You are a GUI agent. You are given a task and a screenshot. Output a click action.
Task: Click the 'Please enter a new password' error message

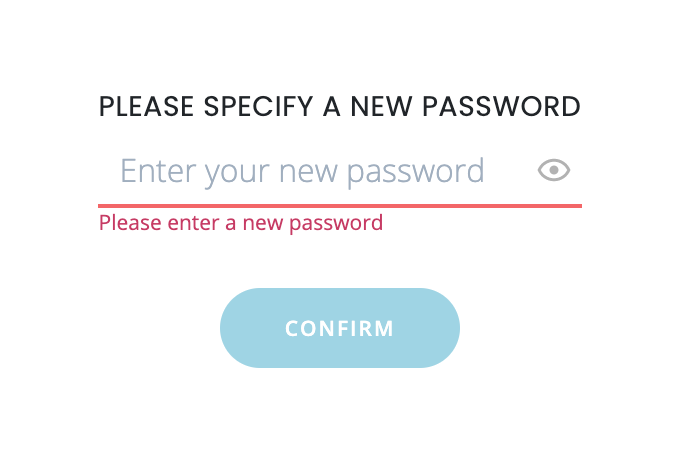coord(241,222)
